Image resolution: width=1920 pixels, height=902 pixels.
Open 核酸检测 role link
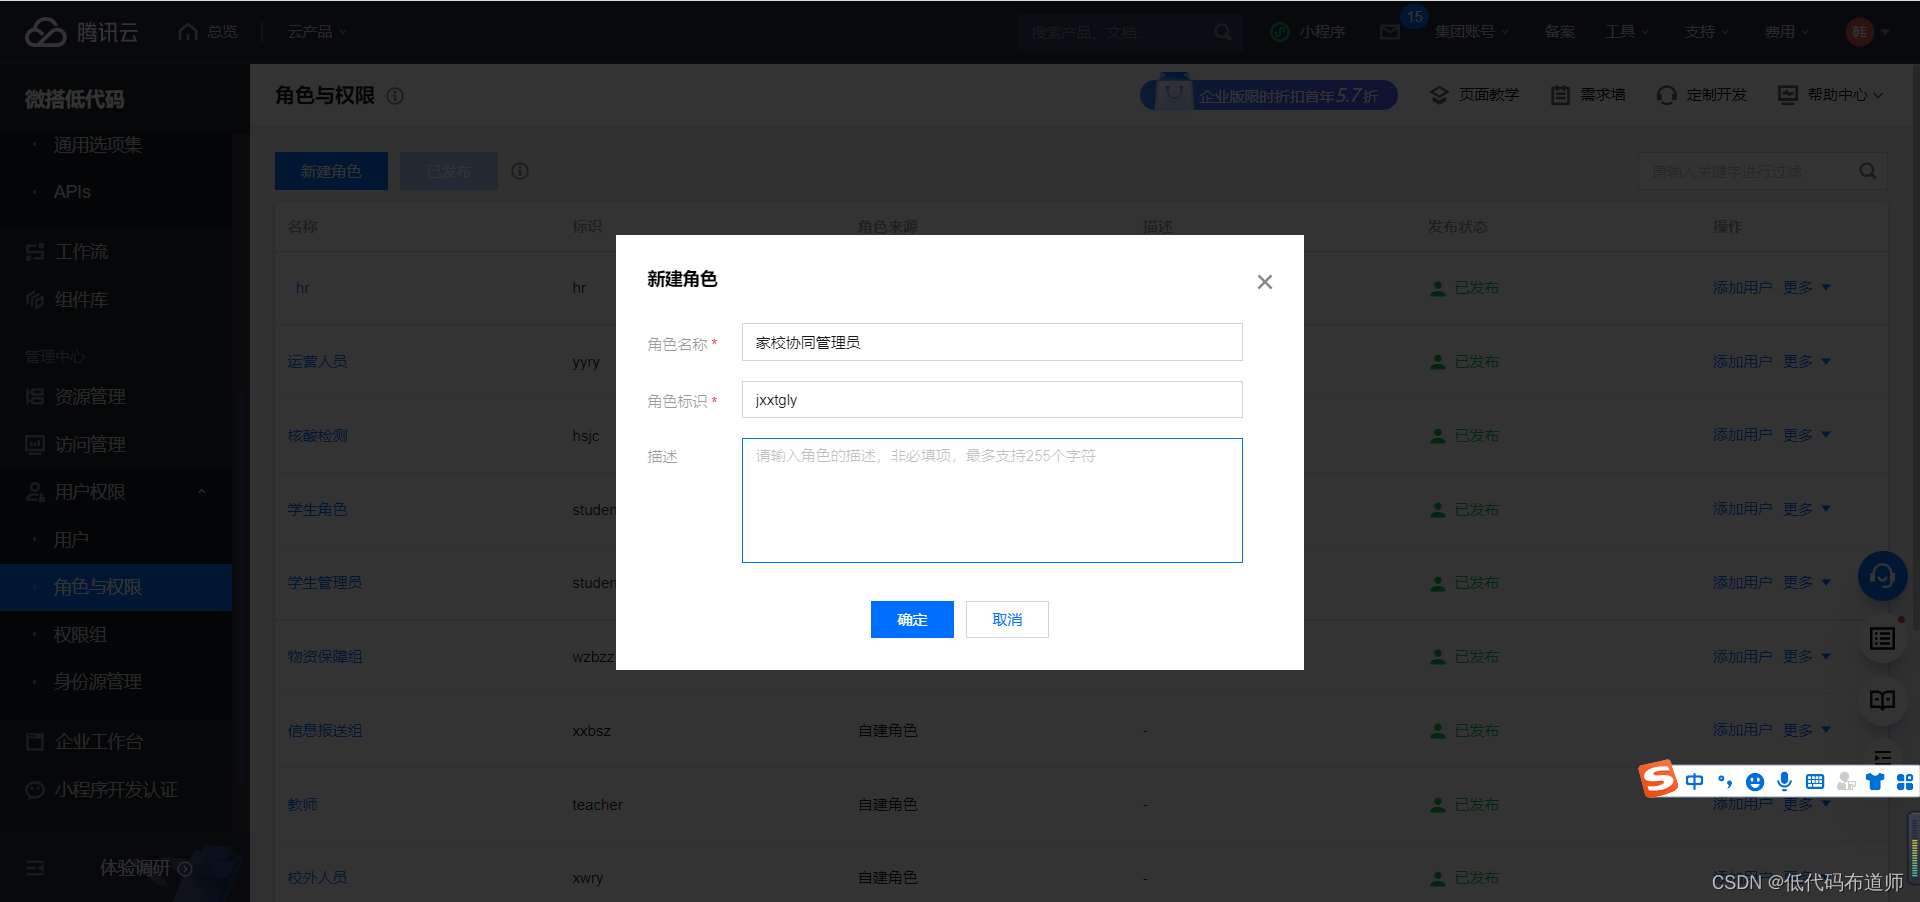(317, 436)
